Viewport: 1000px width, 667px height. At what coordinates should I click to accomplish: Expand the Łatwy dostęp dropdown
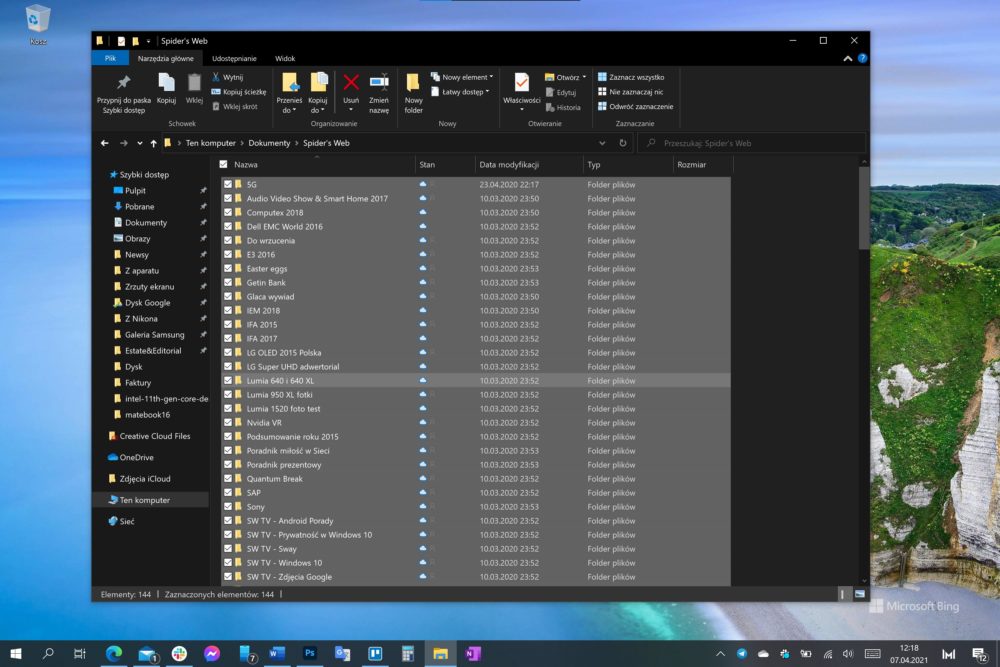point(487,92)
